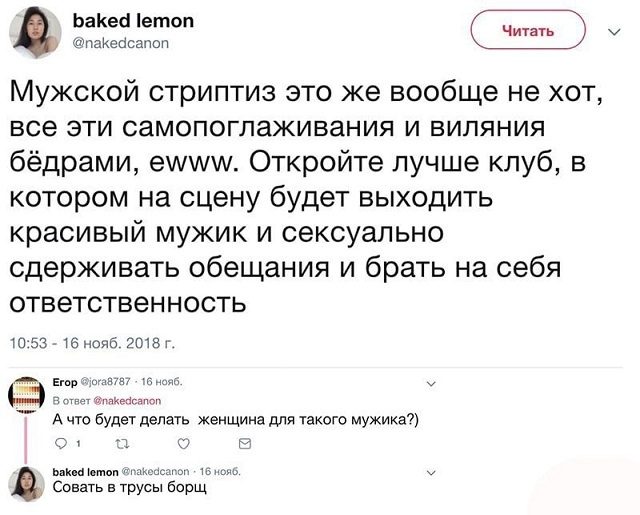The width and height of the screenshot is (640, 515).
Task: Open the @jora8787 handle link
Action: click(x=107, y=381)
